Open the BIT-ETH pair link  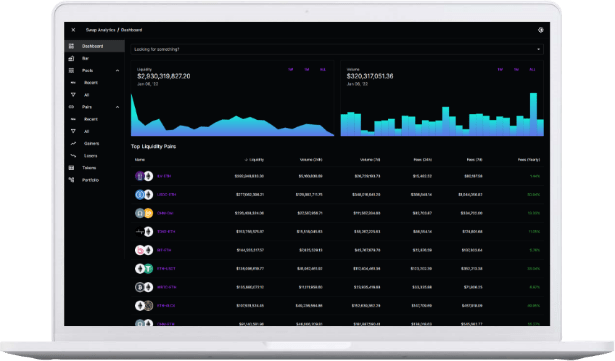(164, 250)
